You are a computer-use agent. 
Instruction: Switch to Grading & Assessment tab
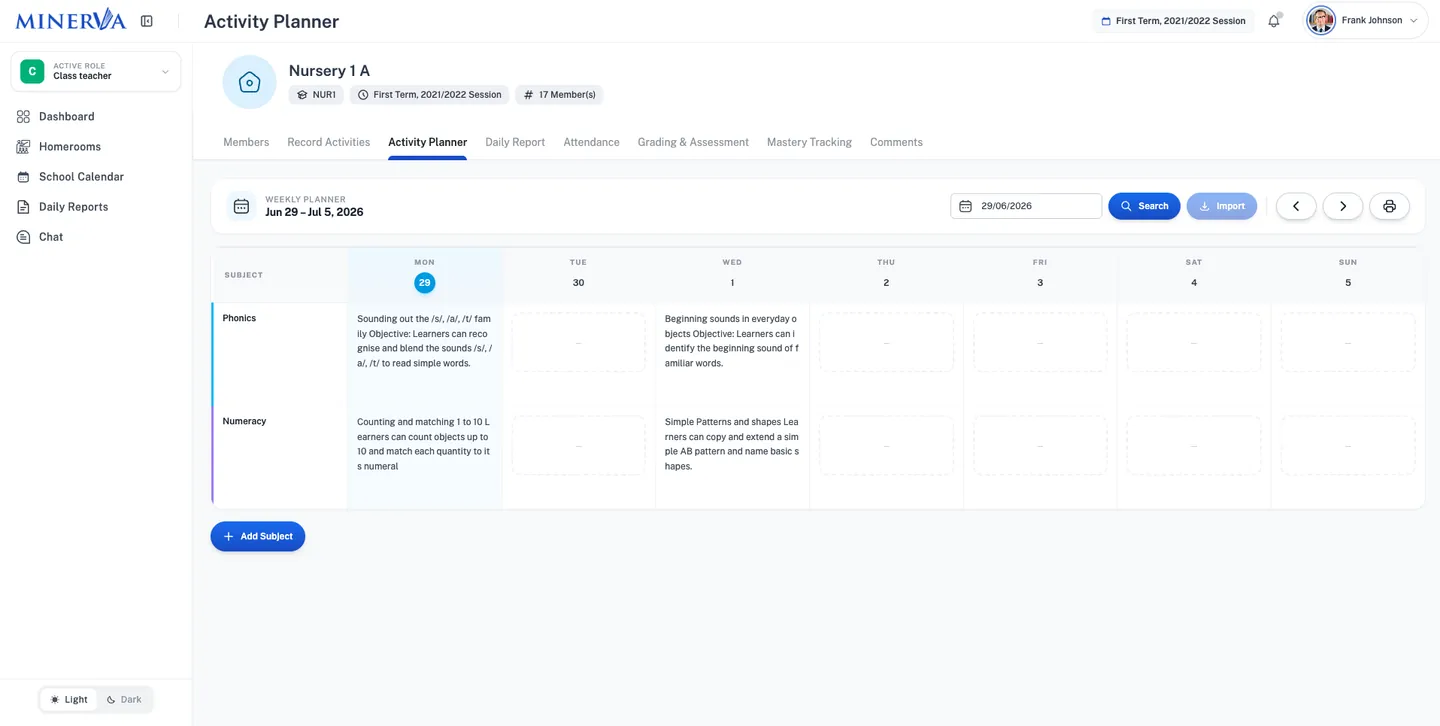pos(693,142)
